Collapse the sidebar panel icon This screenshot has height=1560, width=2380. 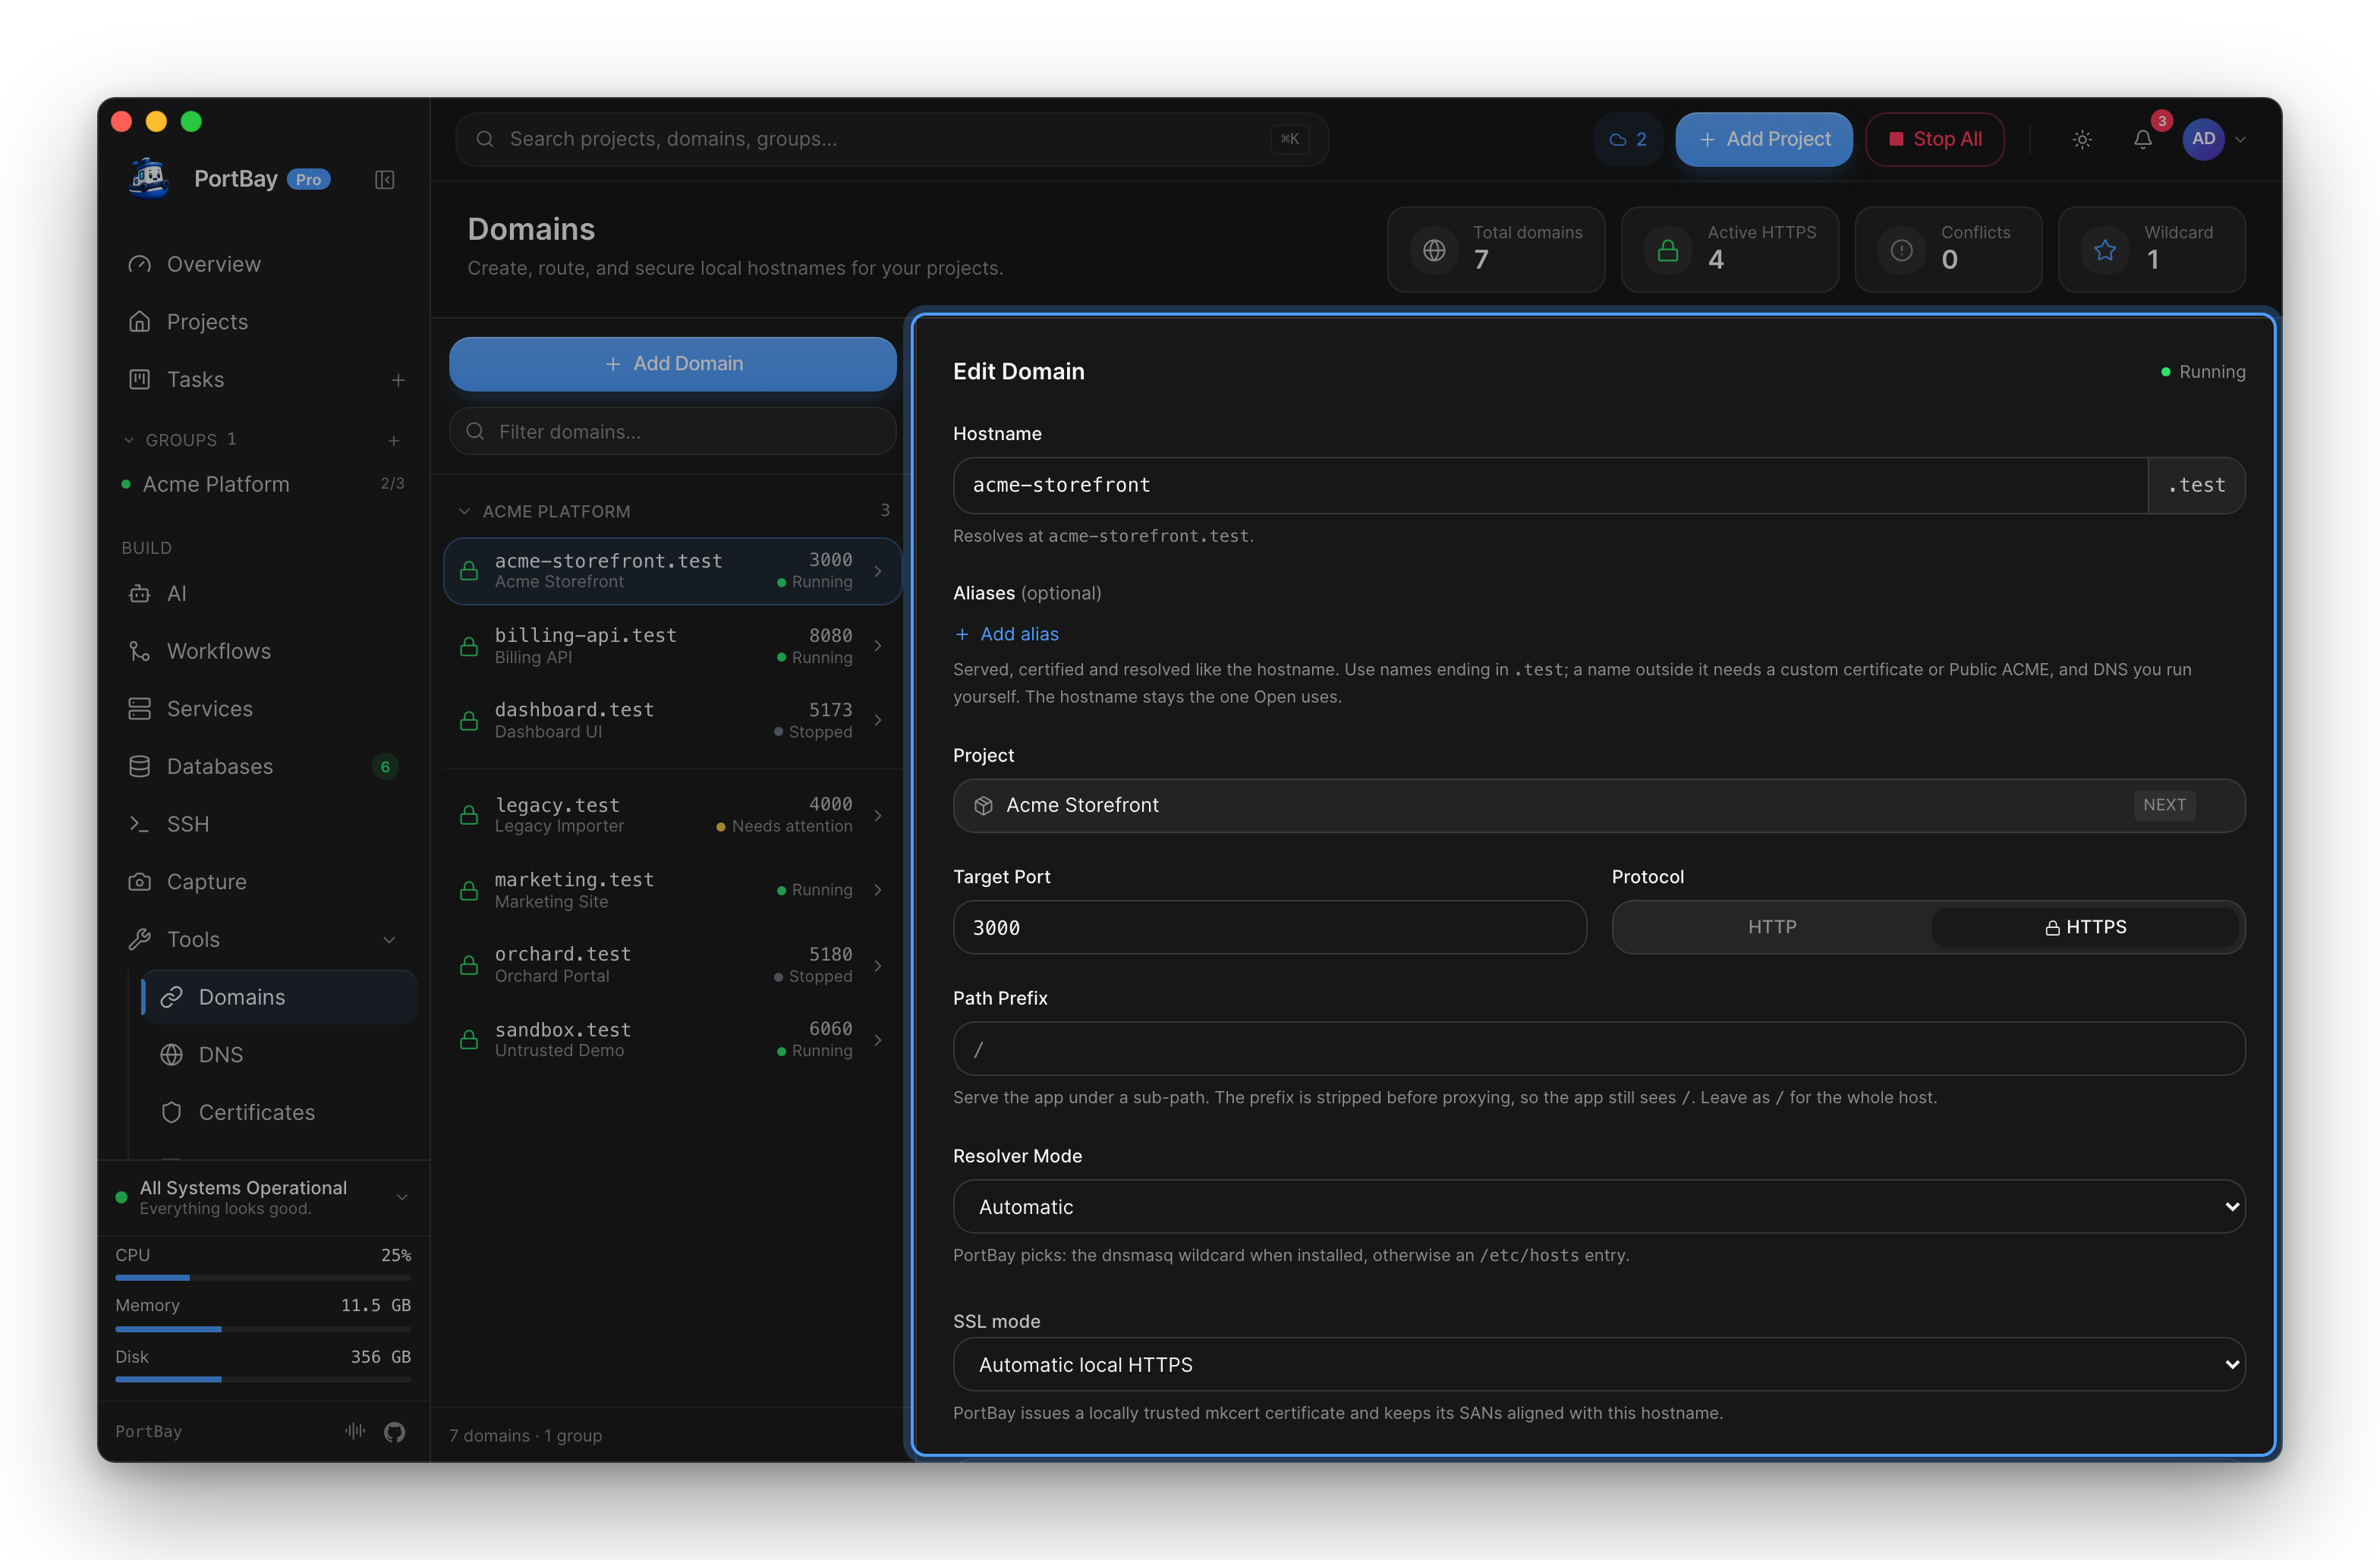coord(384,180)
